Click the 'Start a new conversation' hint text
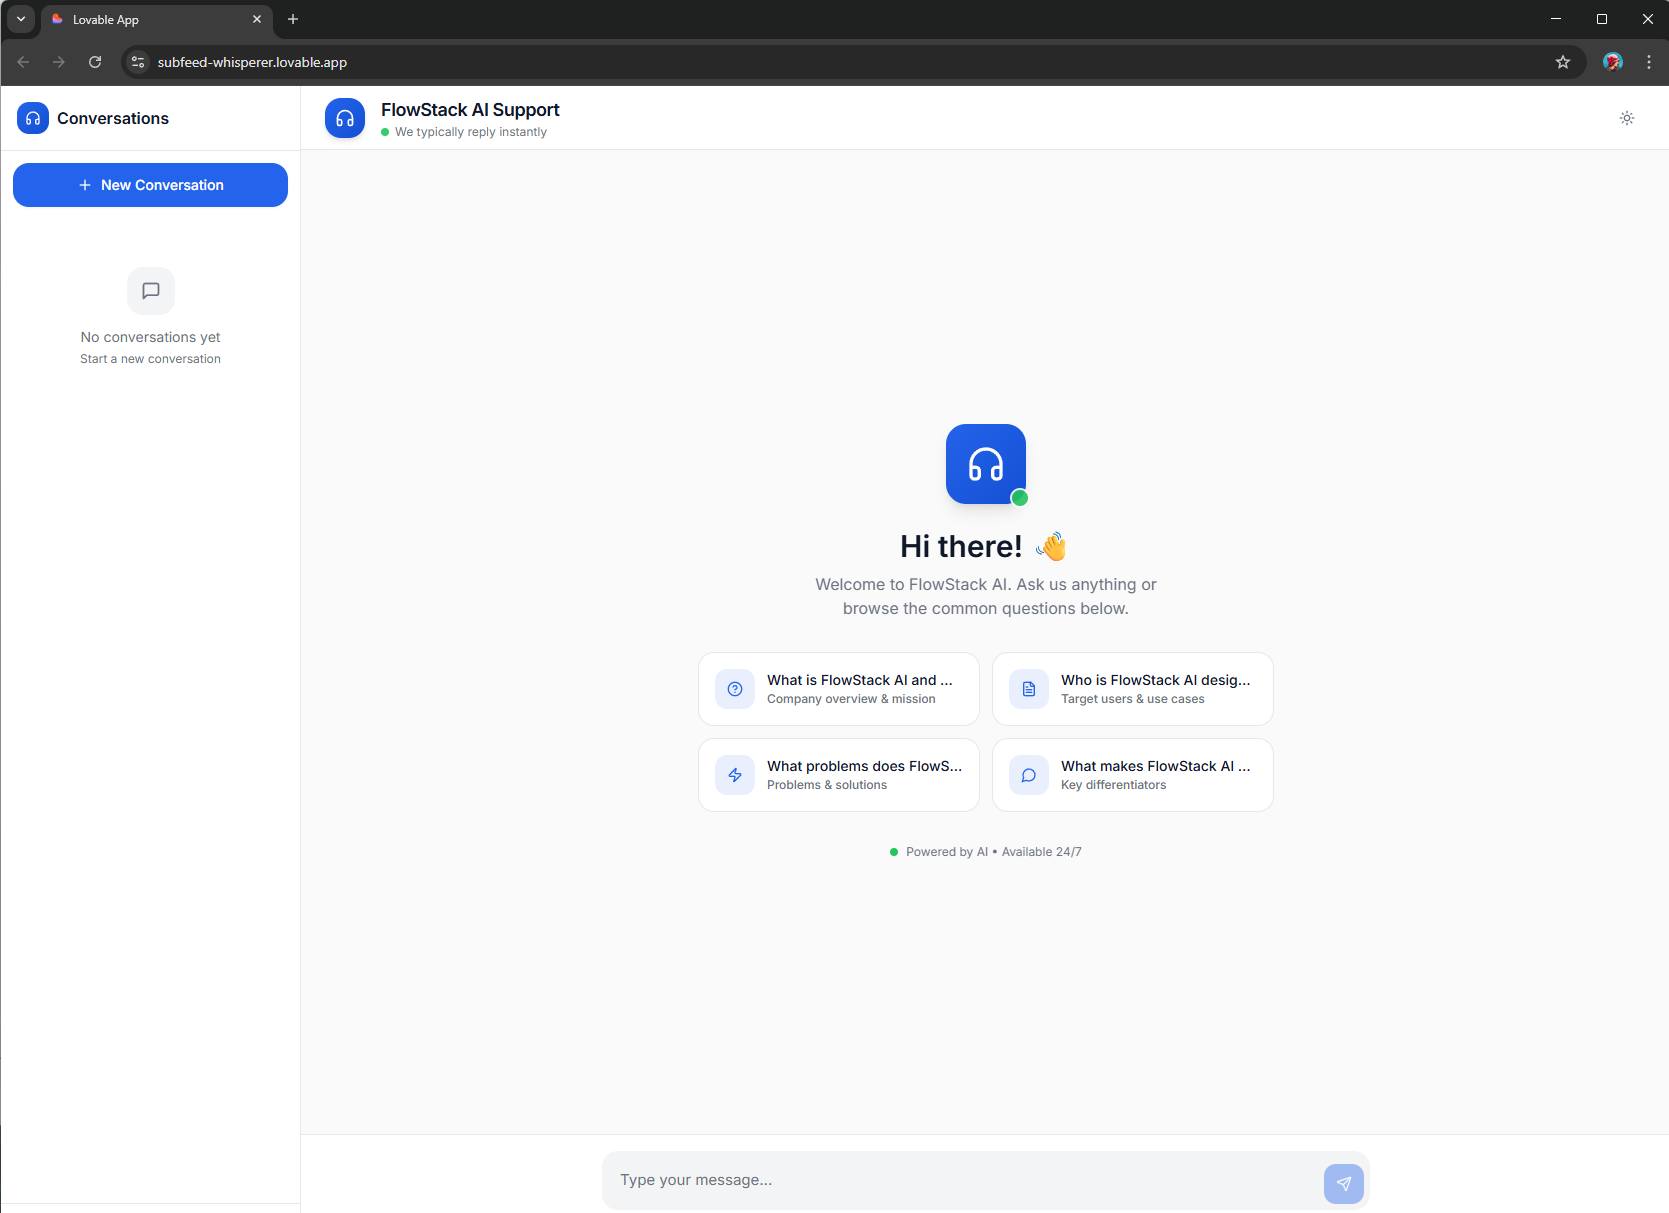 [x=151, y=359]
